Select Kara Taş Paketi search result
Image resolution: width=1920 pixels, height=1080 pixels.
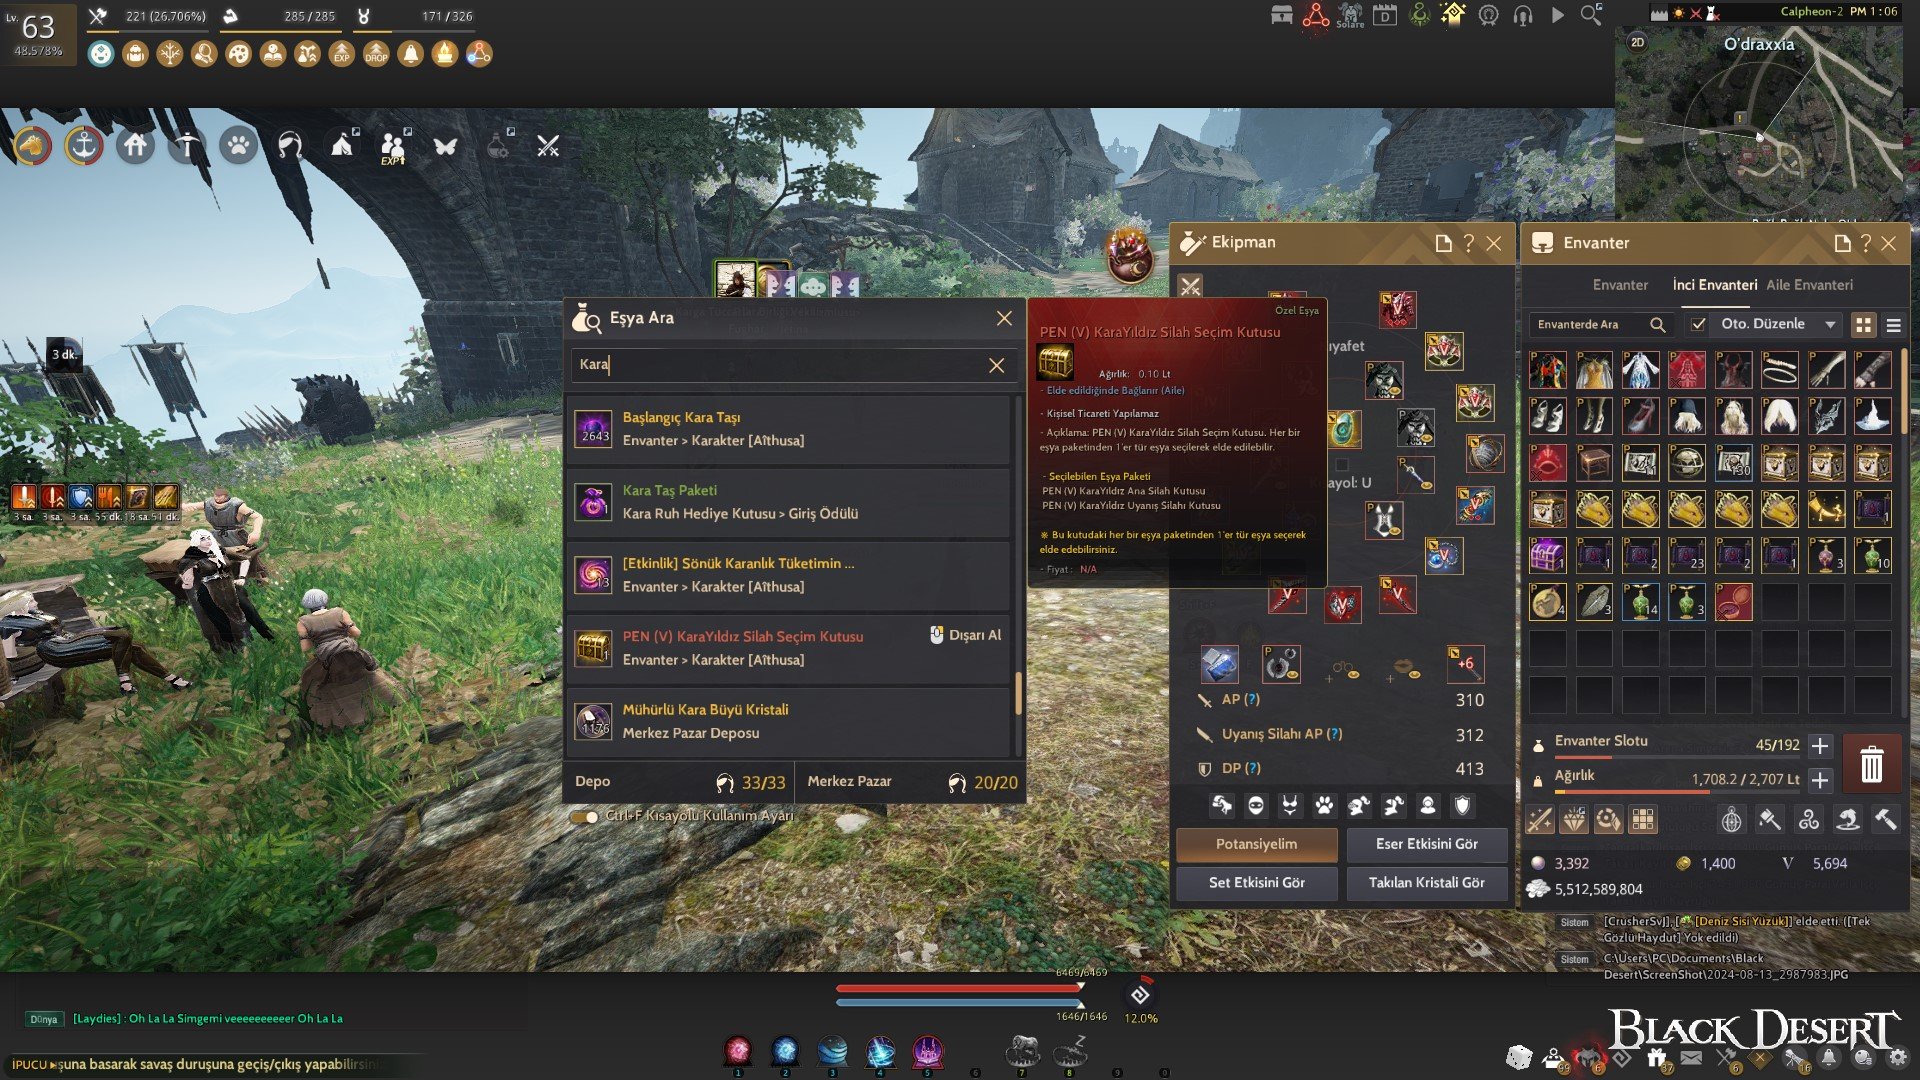pyautogui.click(x=789, y=502)
